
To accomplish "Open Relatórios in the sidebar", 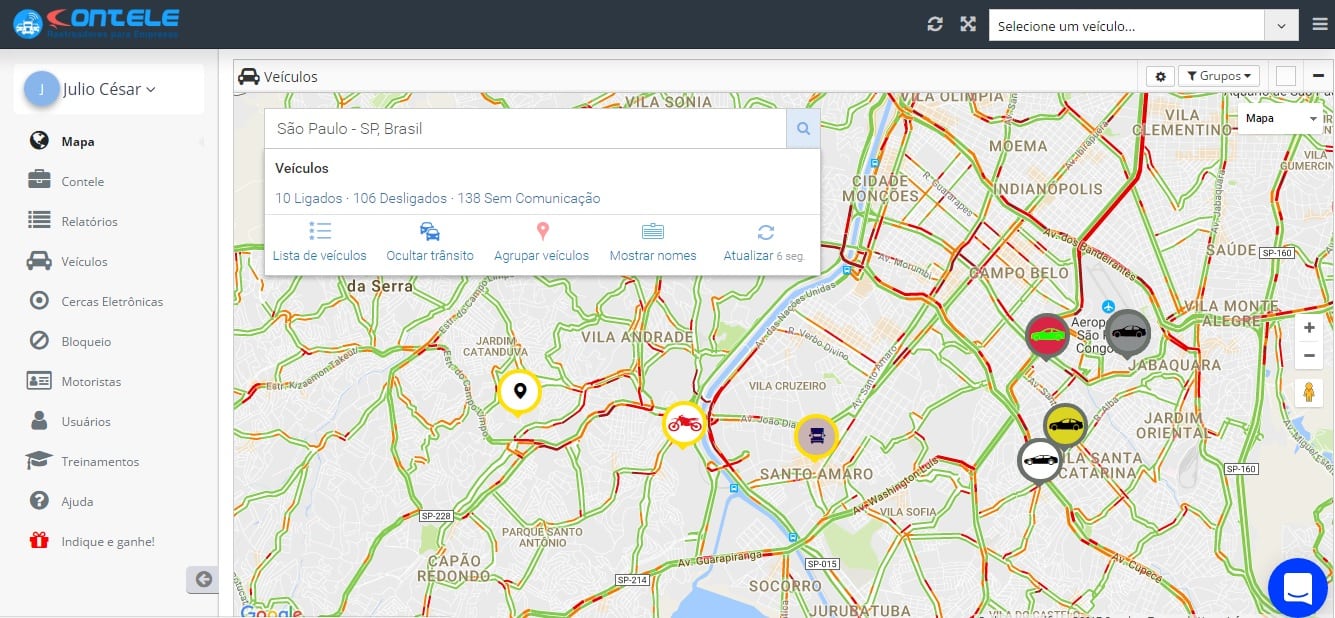I will click(x=89, y=221).
